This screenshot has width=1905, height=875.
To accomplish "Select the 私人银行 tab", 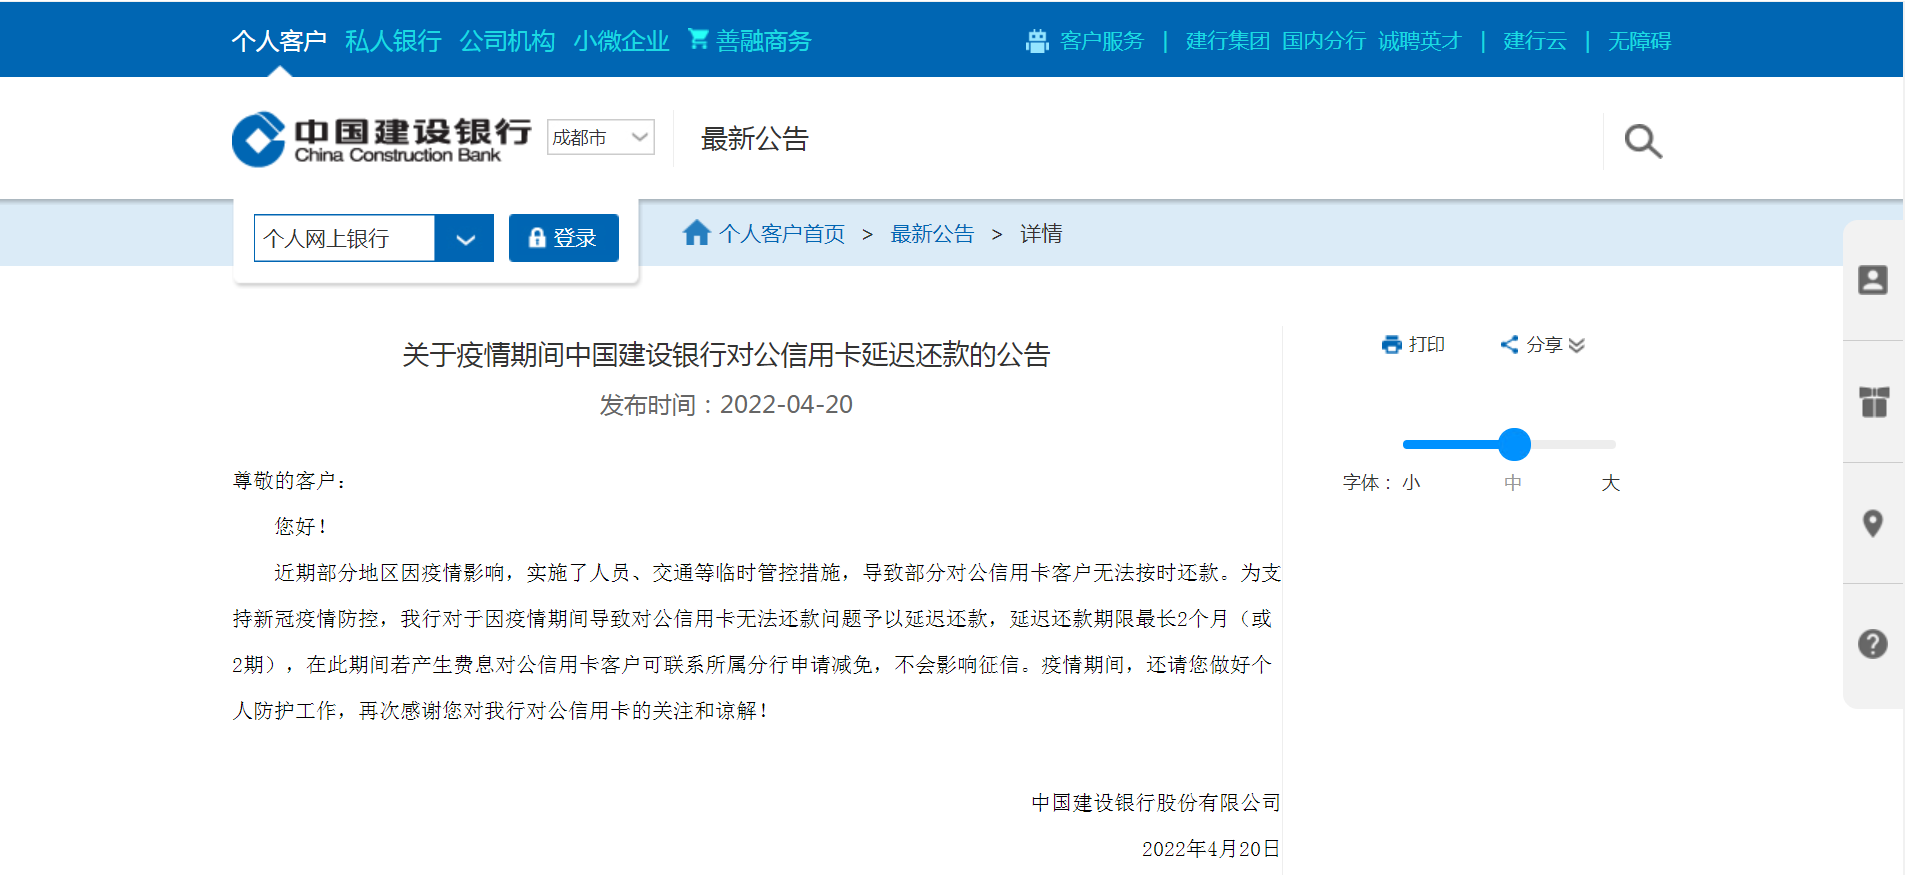I will [393, 41].
